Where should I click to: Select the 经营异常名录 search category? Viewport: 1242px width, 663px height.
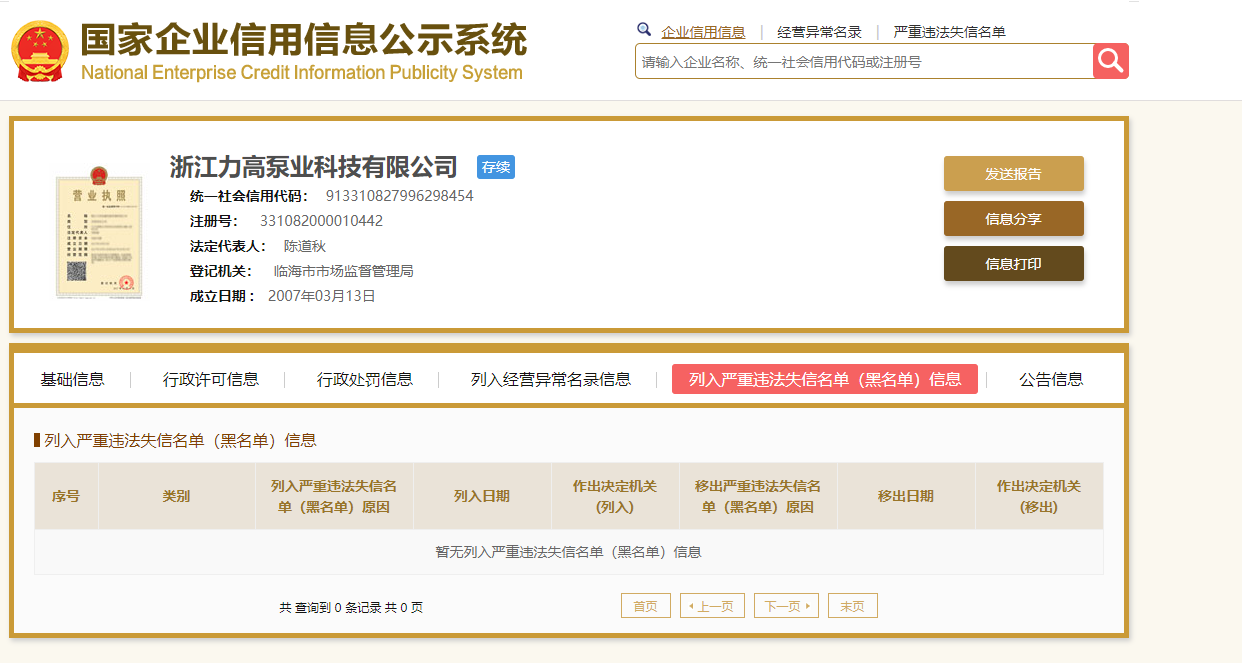(819, 32)
